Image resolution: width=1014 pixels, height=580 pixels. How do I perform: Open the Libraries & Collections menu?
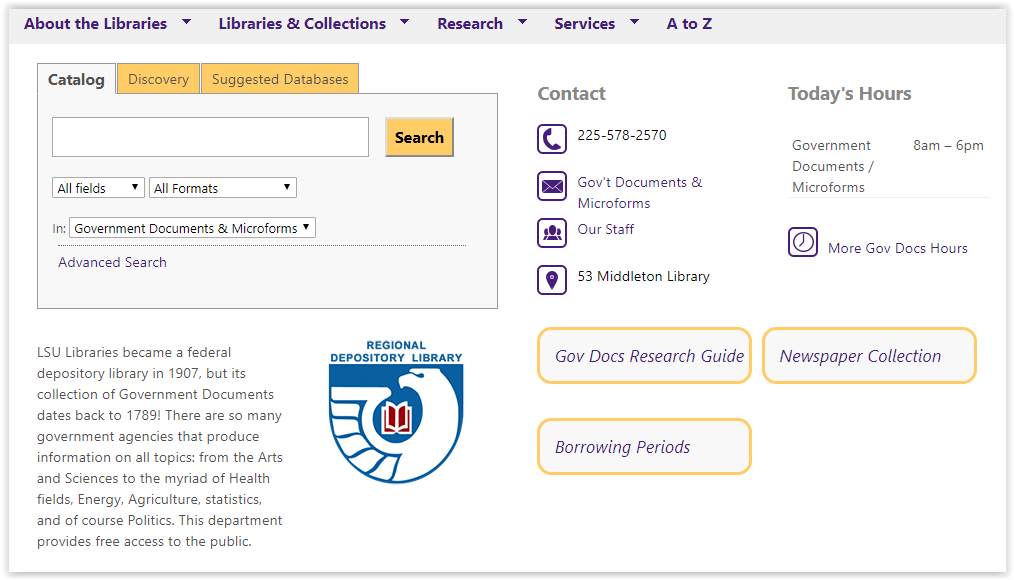(x=302, y=24)
